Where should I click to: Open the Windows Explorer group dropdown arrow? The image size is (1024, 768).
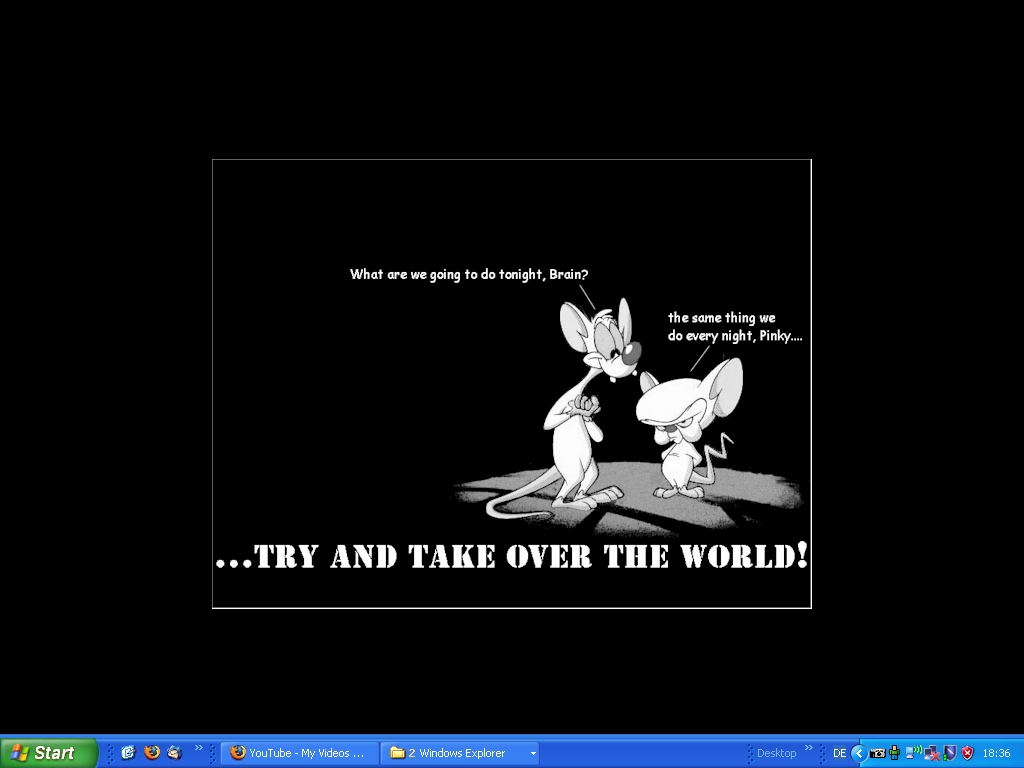click(533, 753)
